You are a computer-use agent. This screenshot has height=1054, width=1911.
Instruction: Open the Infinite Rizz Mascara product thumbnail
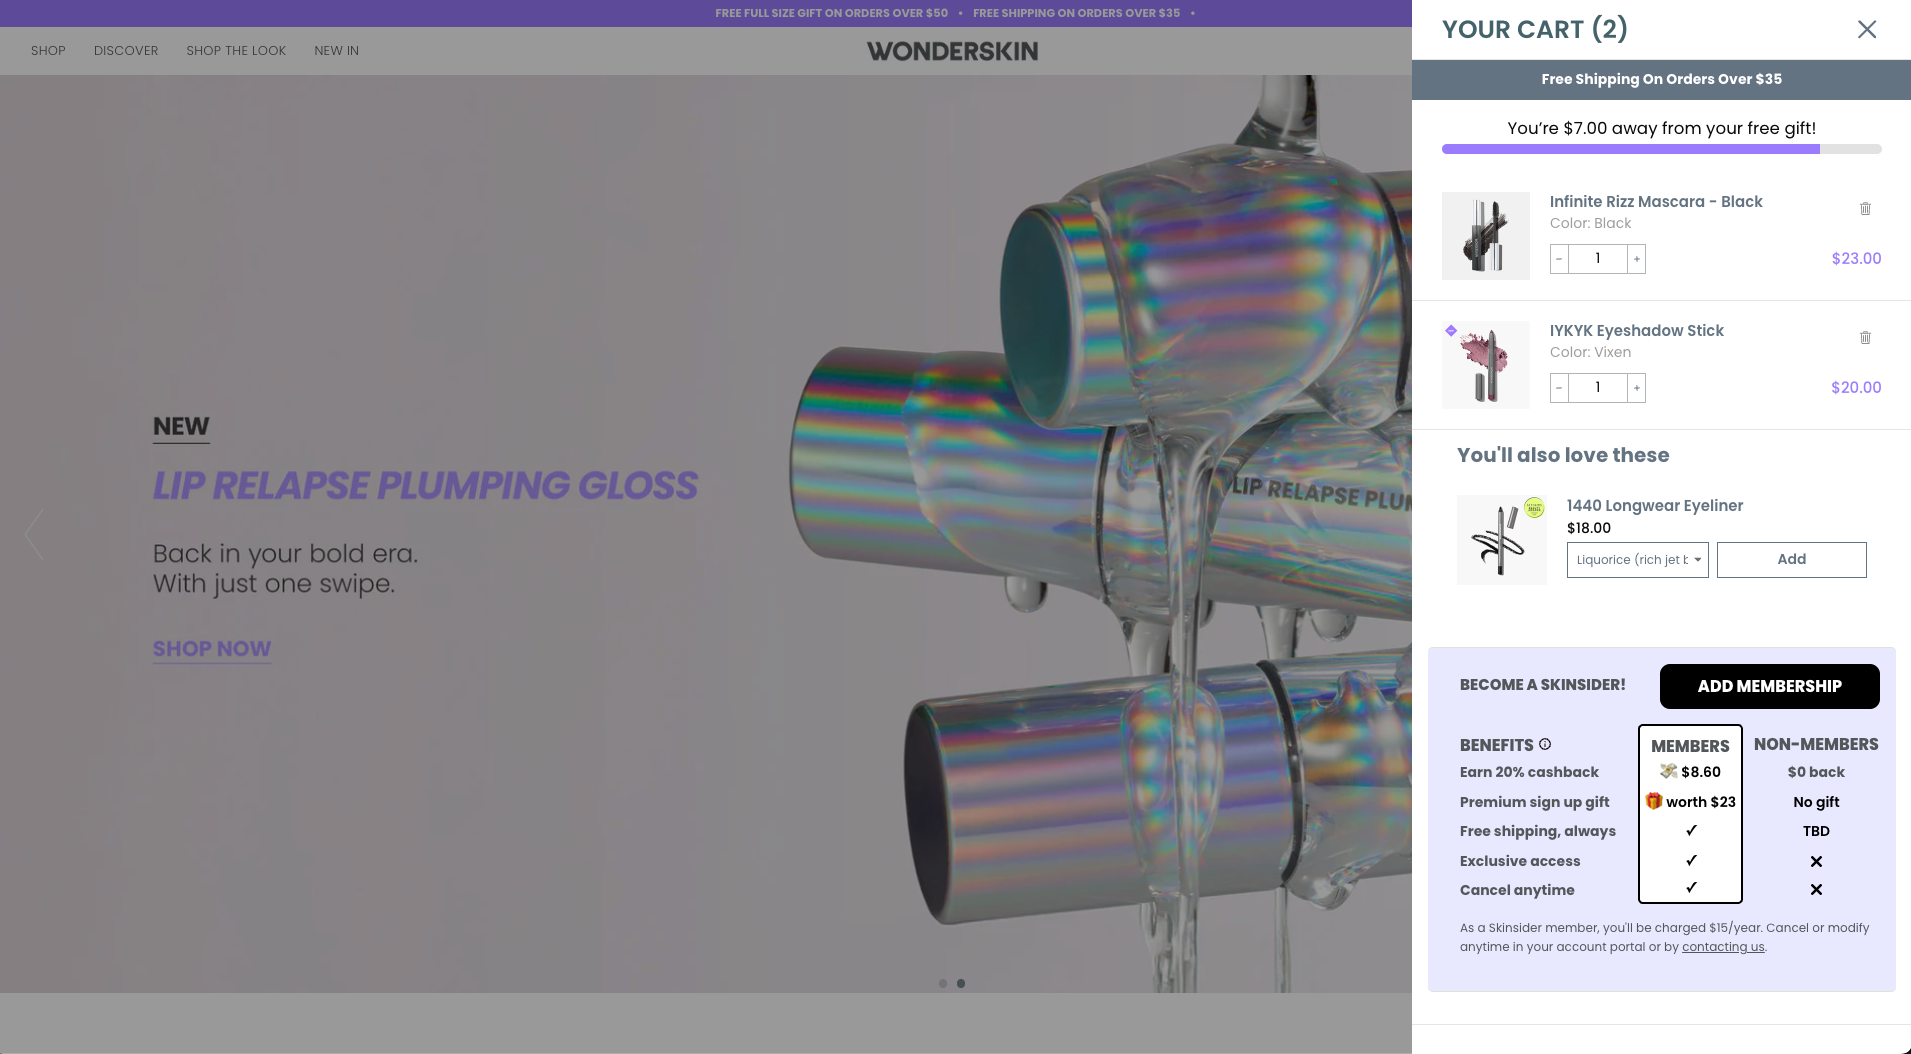coord(1485,236)
